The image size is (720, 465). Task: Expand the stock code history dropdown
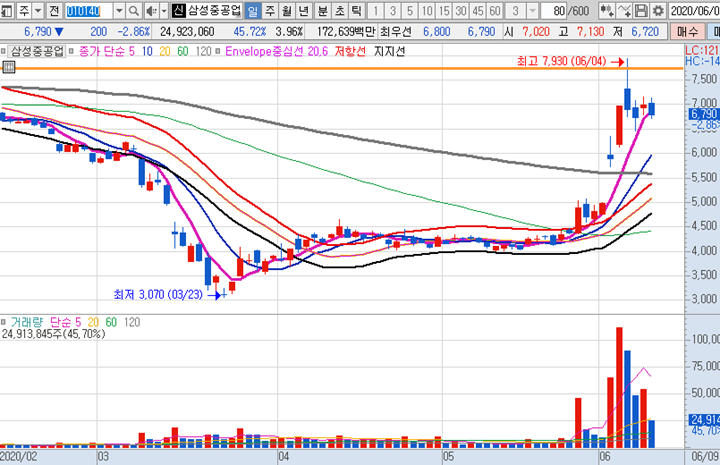[119, 11]
